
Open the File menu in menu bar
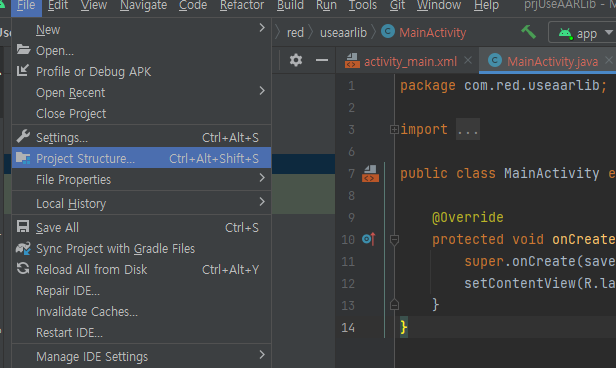click(26, 5)
